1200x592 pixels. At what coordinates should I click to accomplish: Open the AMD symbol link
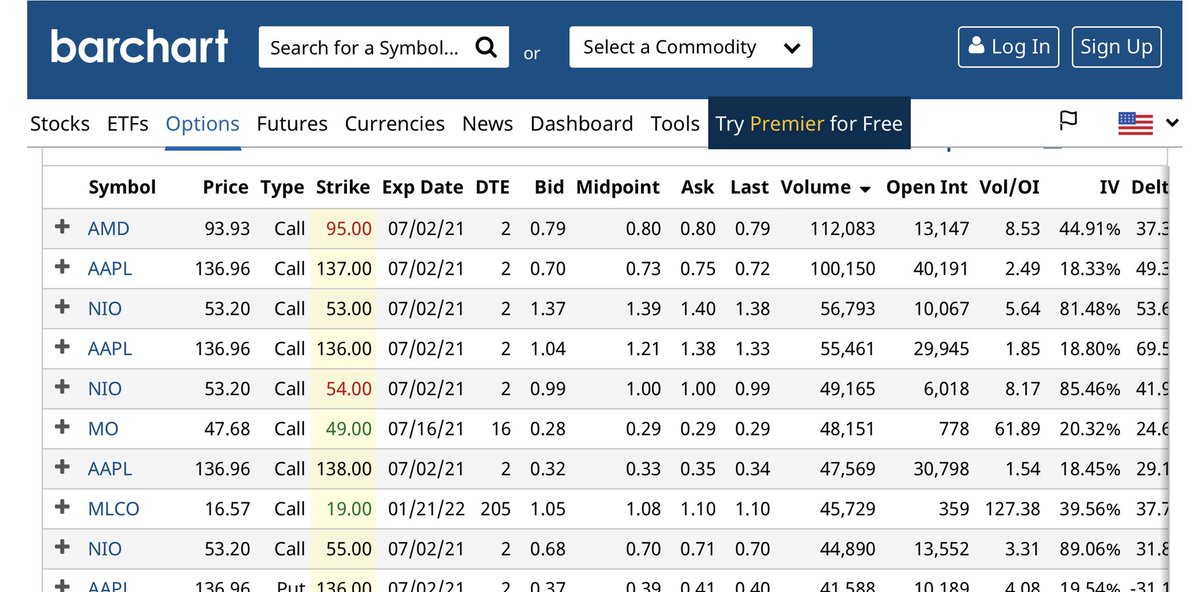109,229
